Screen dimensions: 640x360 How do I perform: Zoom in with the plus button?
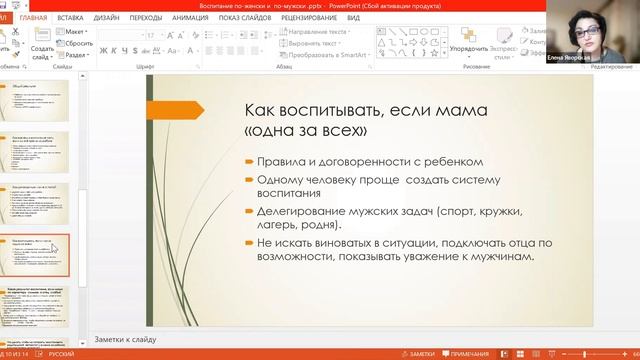624,354
